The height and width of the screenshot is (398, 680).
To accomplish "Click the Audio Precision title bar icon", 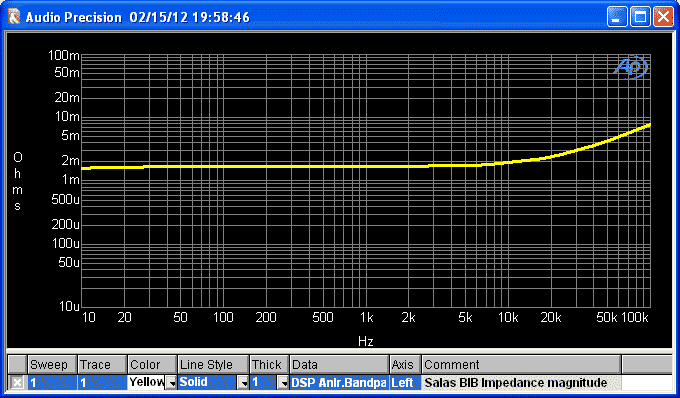I will 14,17.
